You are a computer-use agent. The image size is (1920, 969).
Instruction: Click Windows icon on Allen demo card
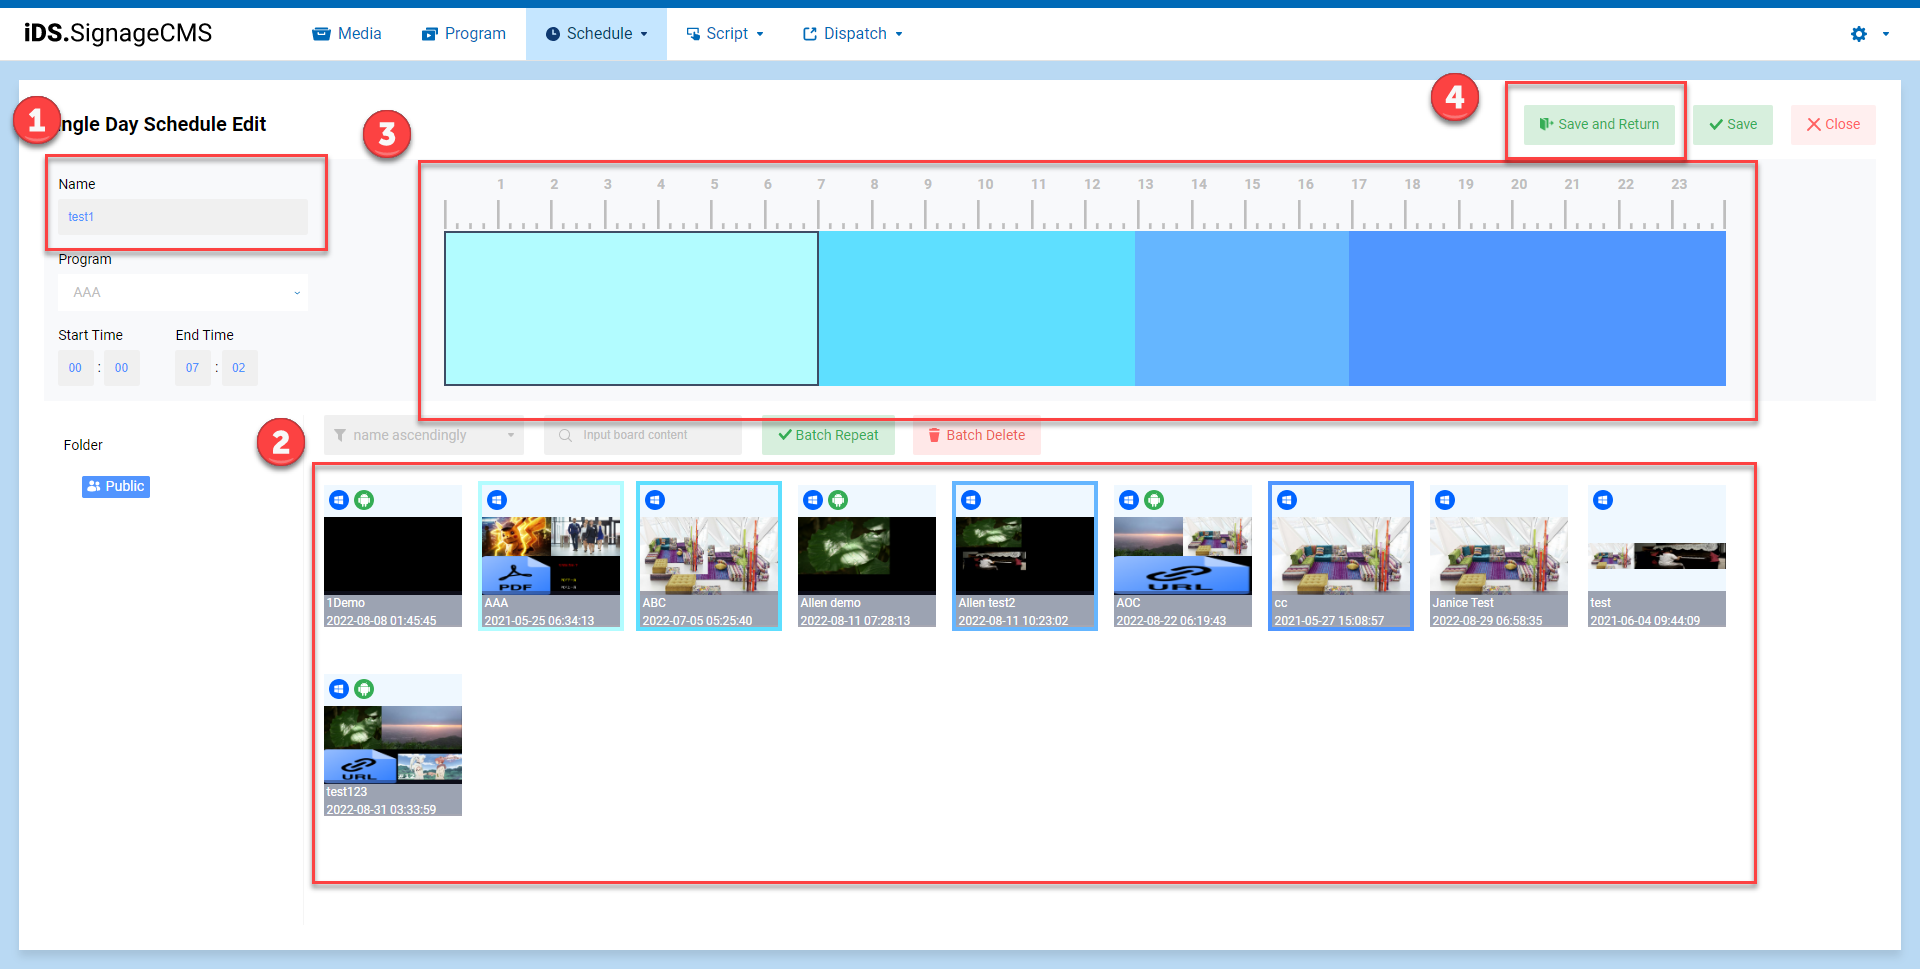(x=813, y=500)
